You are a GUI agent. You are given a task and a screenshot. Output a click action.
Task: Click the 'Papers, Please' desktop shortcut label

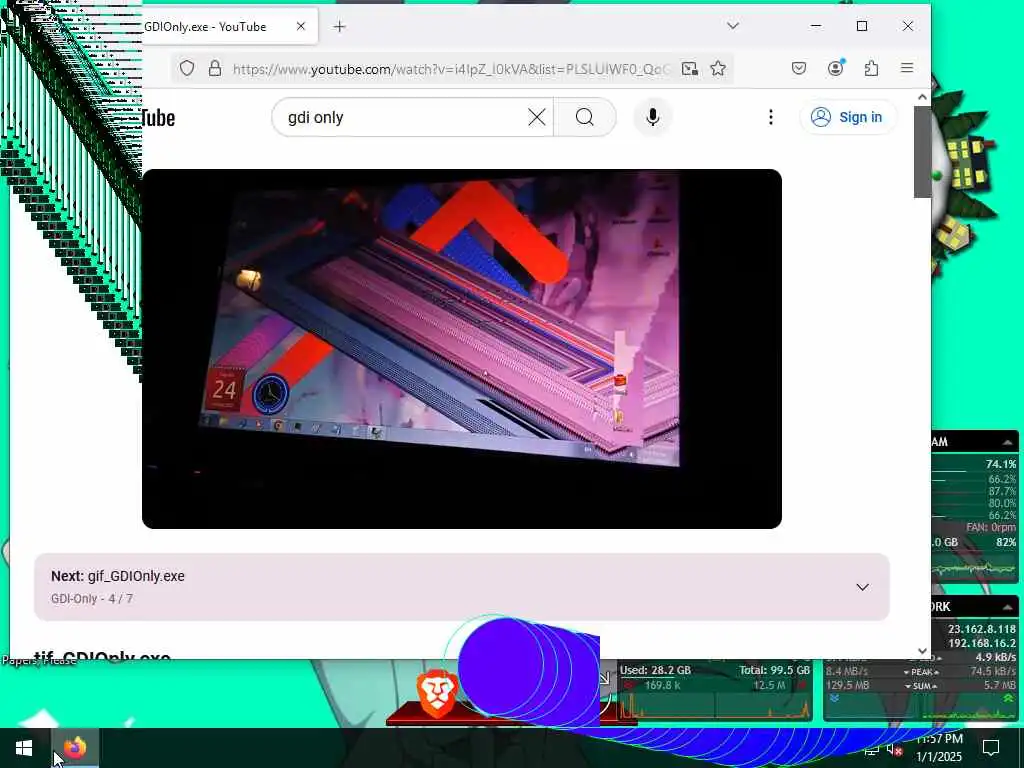(39, 661)
